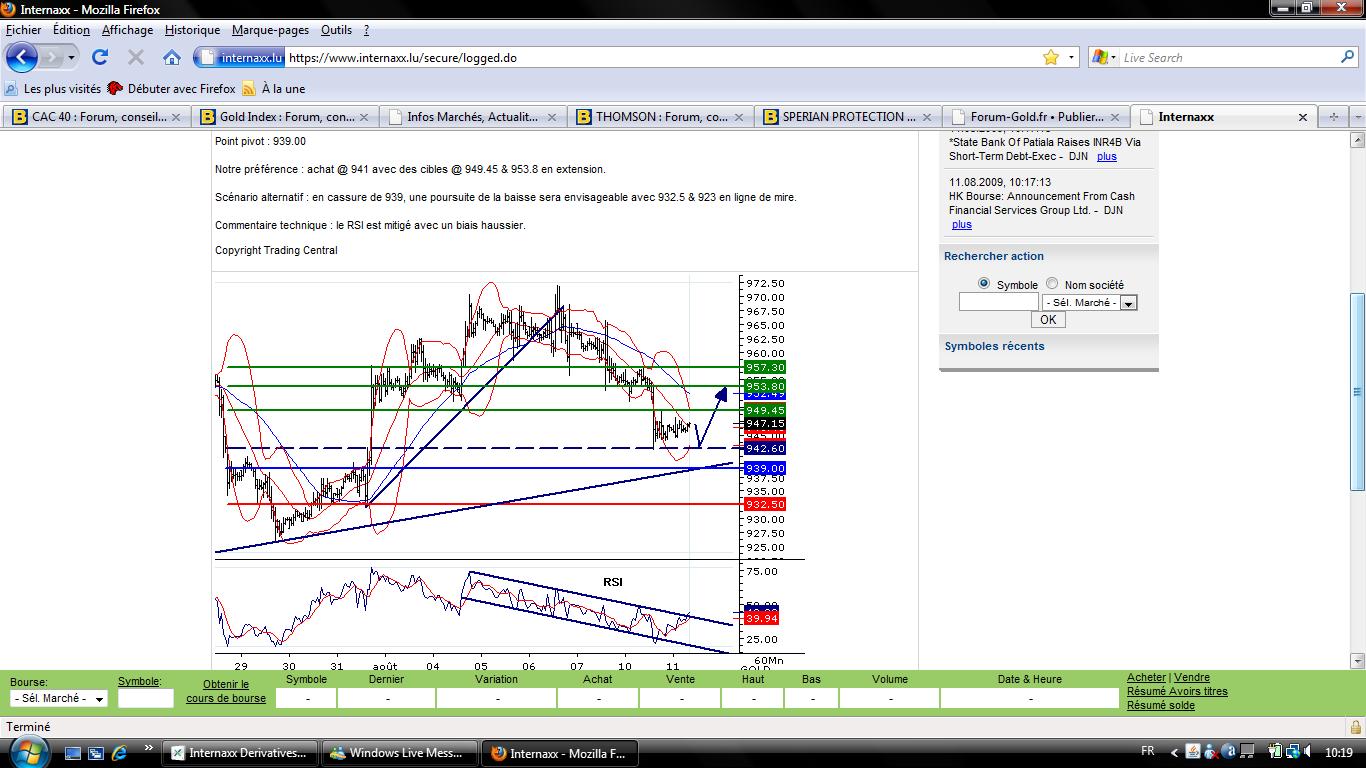Expand the Sél. Marché dropdown in search panel
The image size is (1366, 768).
(x=1128, y=303)
